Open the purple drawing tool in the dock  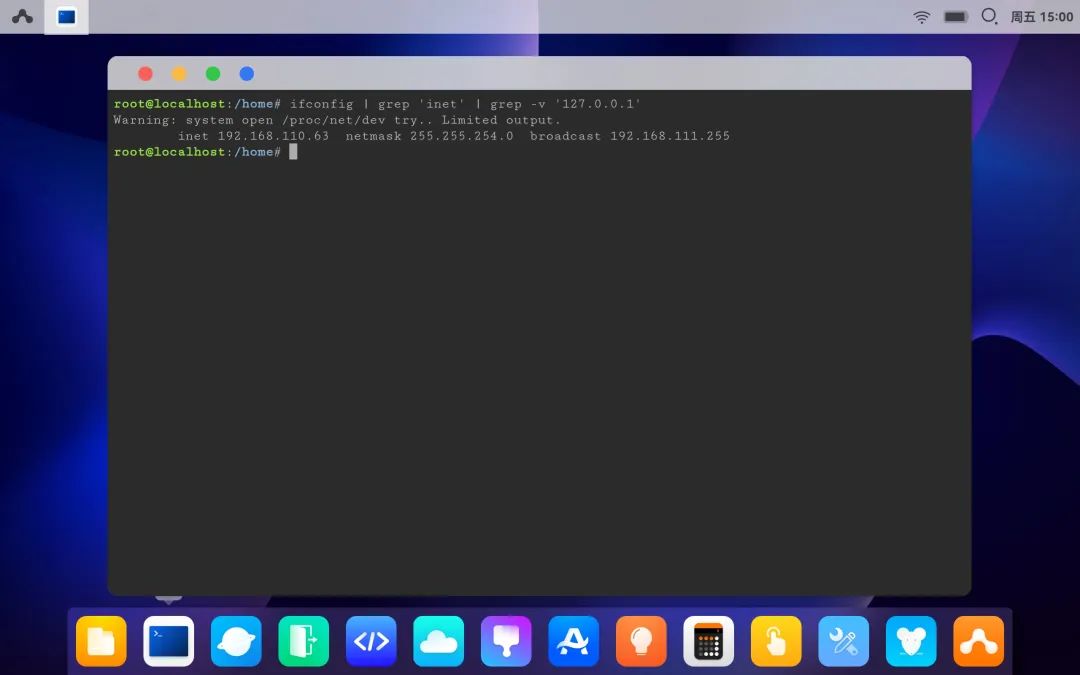(x=506, y=642)
